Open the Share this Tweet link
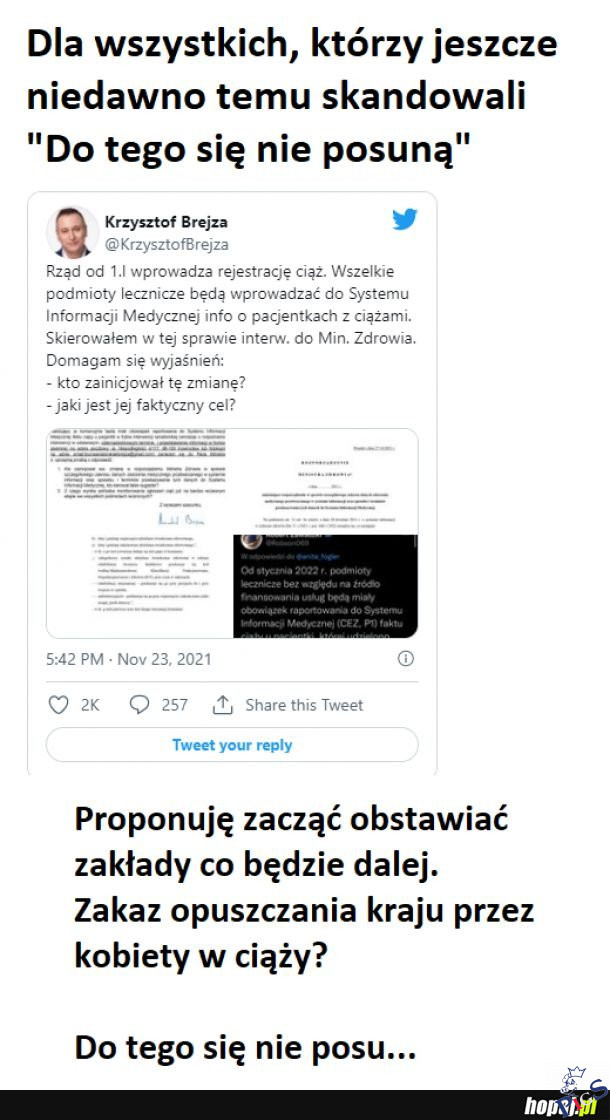This screenshot has height=1120, width=610. click(x=304, y=705)
